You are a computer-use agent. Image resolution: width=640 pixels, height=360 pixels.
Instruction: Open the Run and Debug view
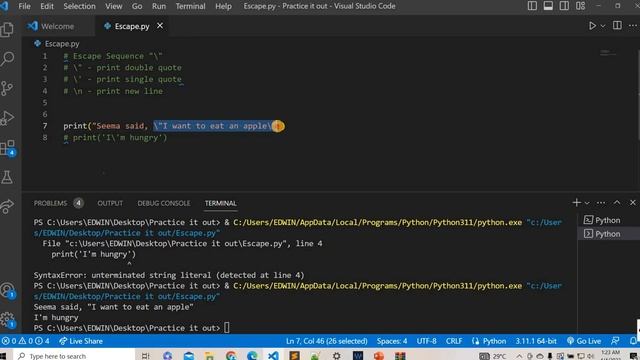[7, 118]
